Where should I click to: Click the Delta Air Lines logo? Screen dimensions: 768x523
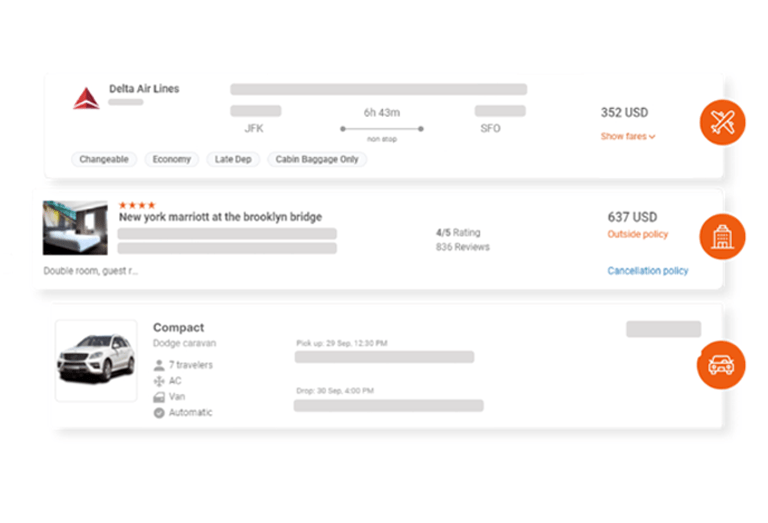(86, 98)
